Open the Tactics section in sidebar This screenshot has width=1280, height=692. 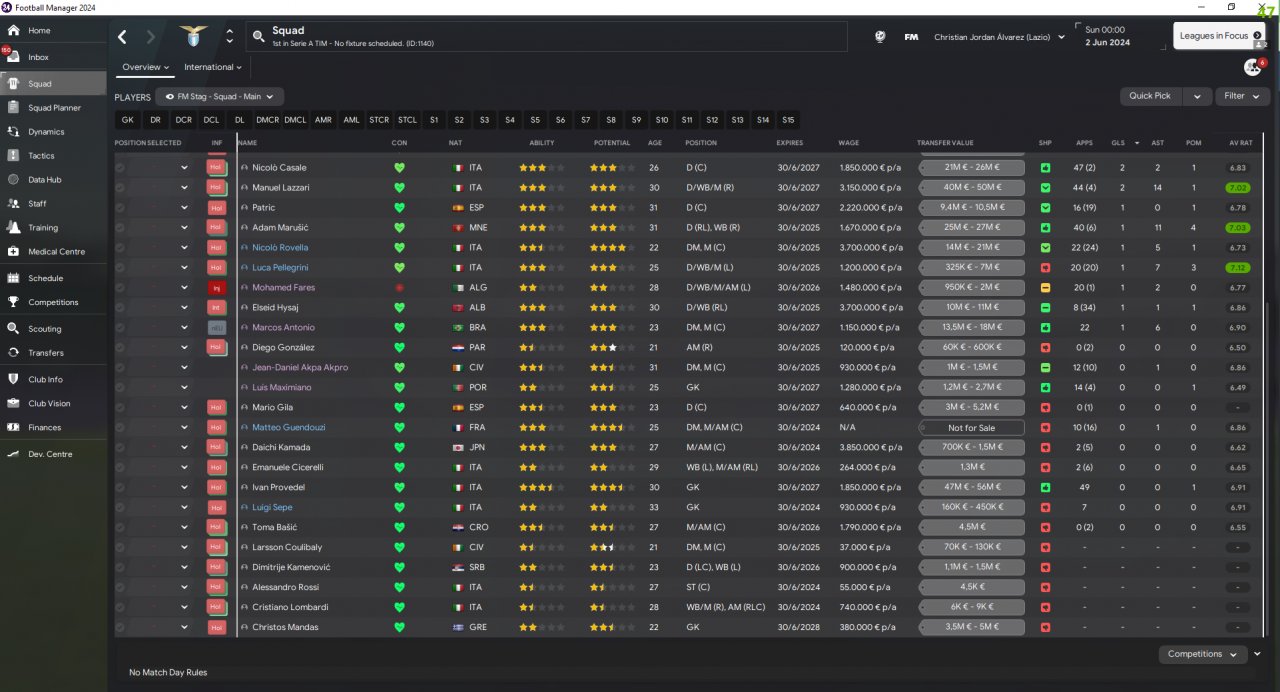(13, 155)
